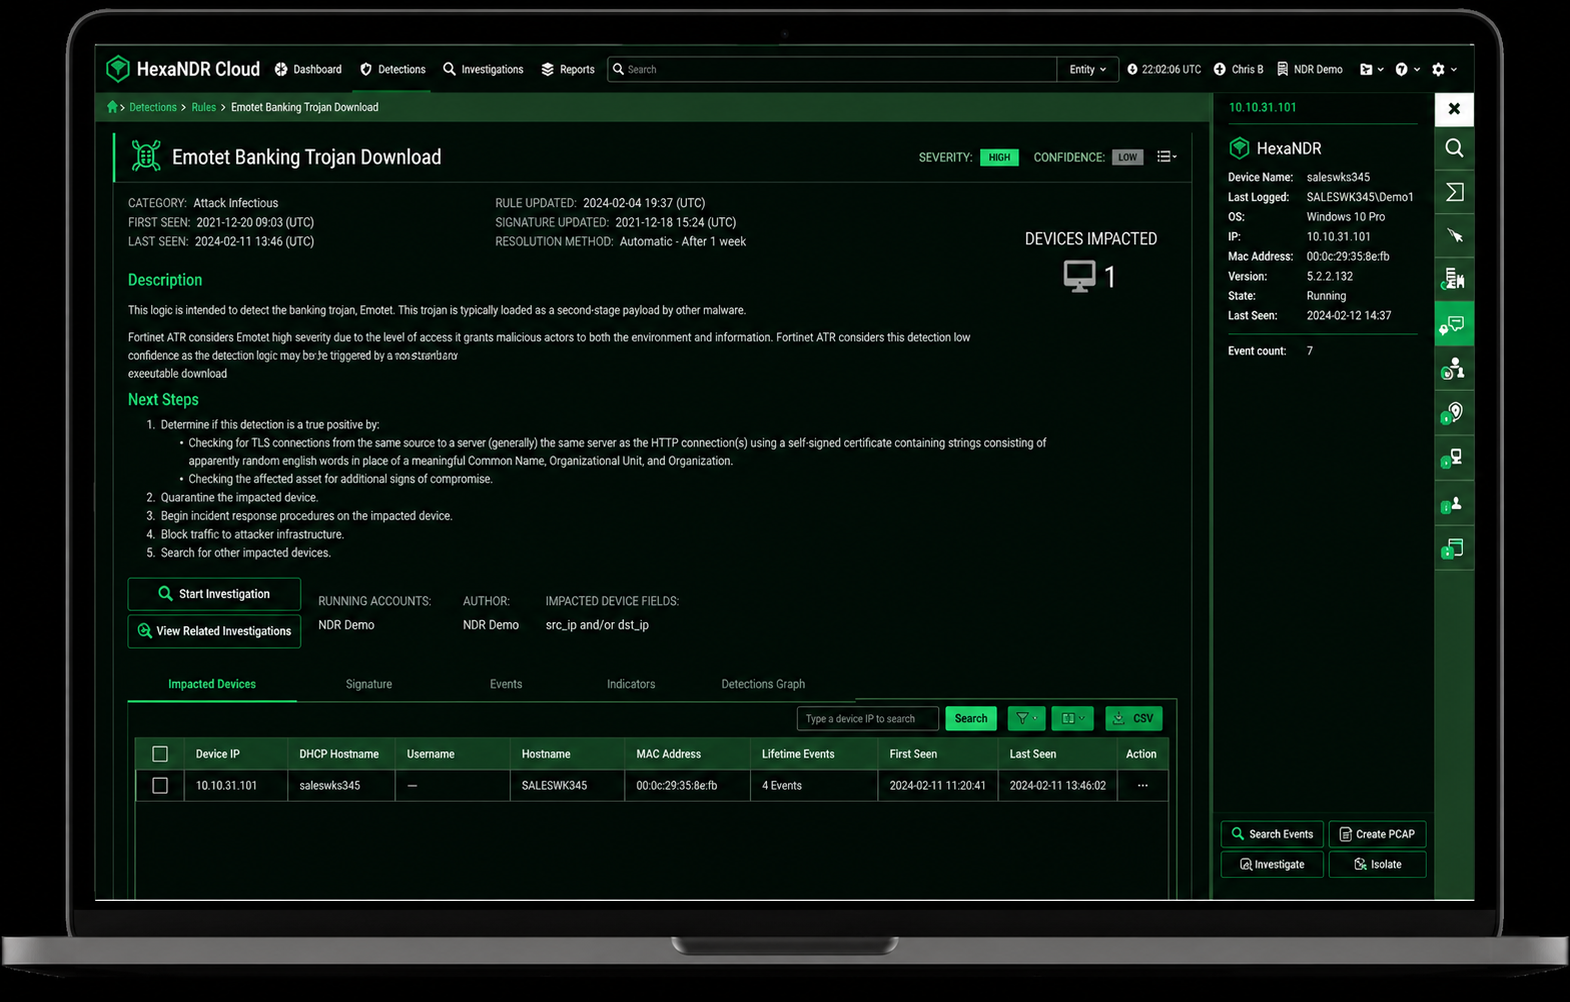Download CSV export
Image resolution: width=1570 pixels, height=1002 pixels.
coord(1133,718)
